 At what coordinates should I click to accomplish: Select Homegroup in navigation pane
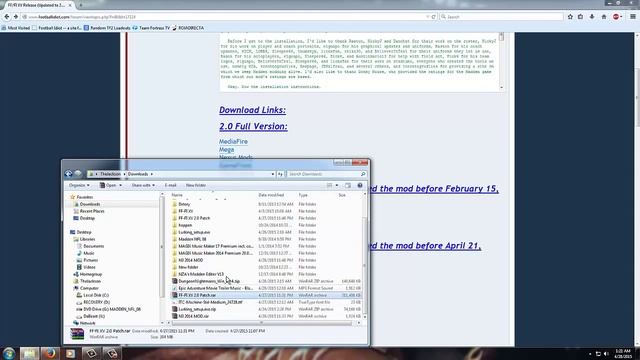coord(90,274)
